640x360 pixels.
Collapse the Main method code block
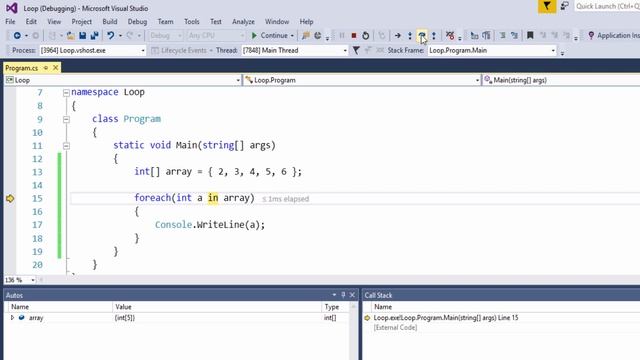click(x=66, y=146)
